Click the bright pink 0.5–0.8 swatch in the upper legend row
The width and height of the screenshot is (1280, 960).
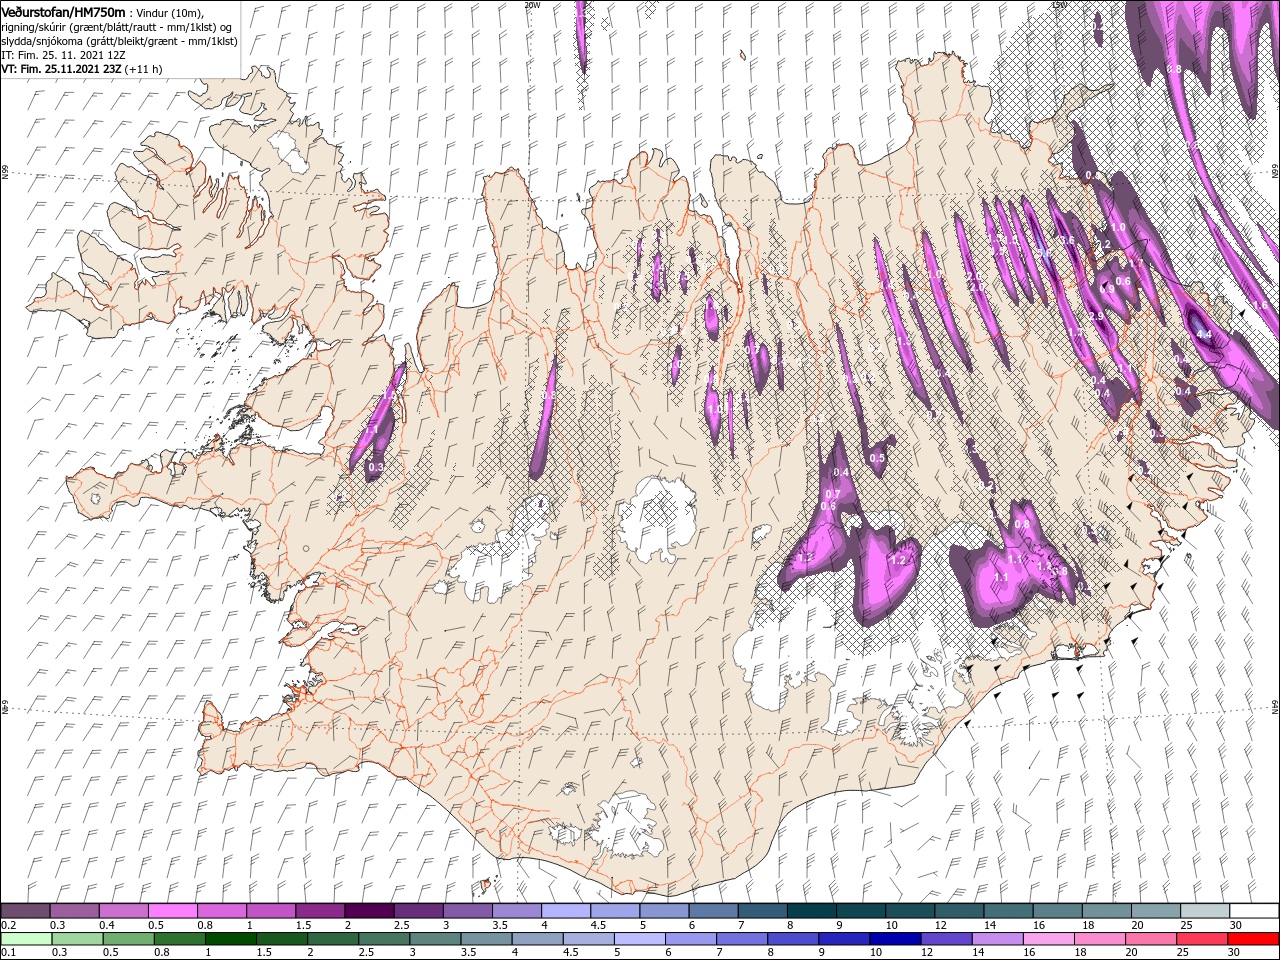pyautogui.click(x=172, y=911)
